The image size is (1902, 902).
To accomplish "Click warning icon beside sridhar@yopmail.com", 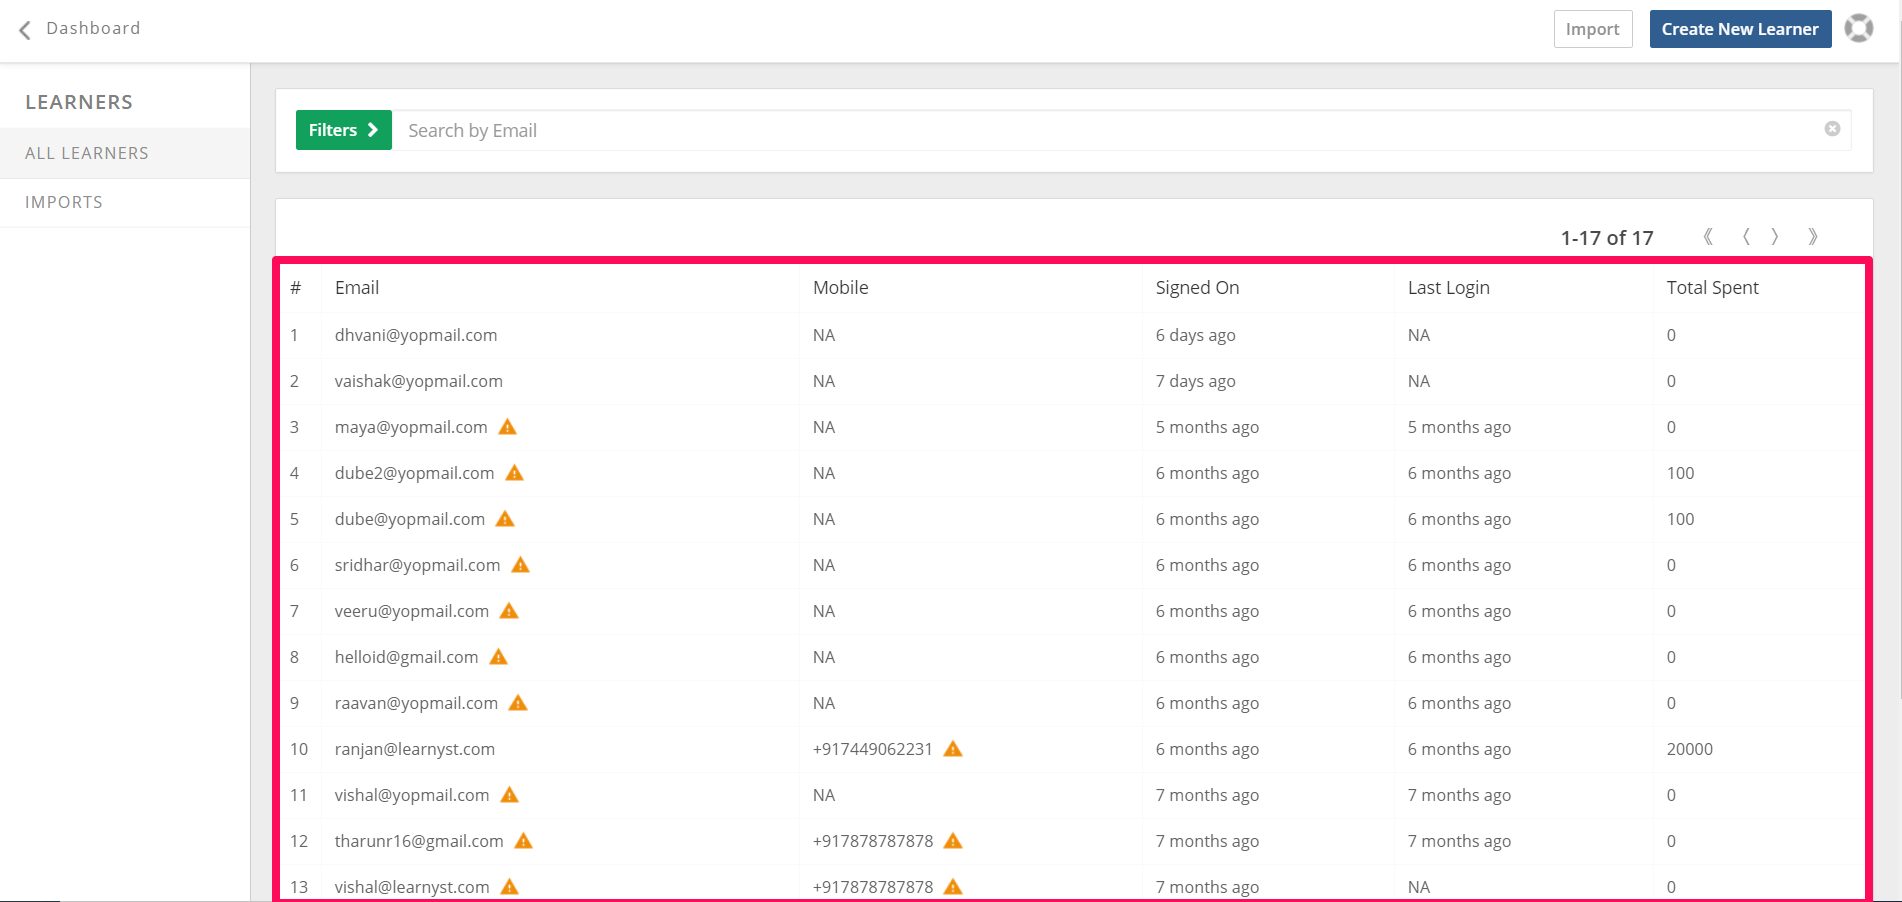I will [521, 565].
